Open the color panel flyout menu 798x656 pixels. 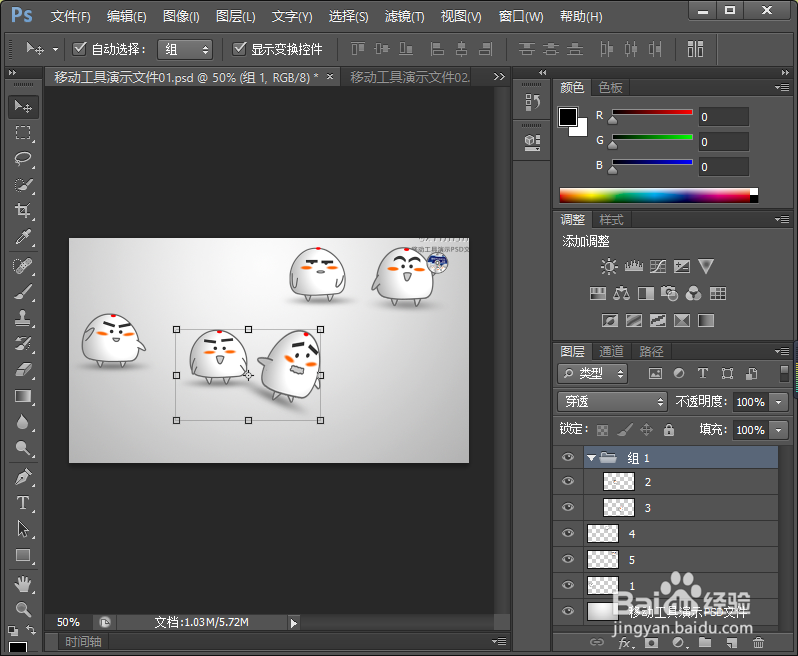(x=782, y=88)
